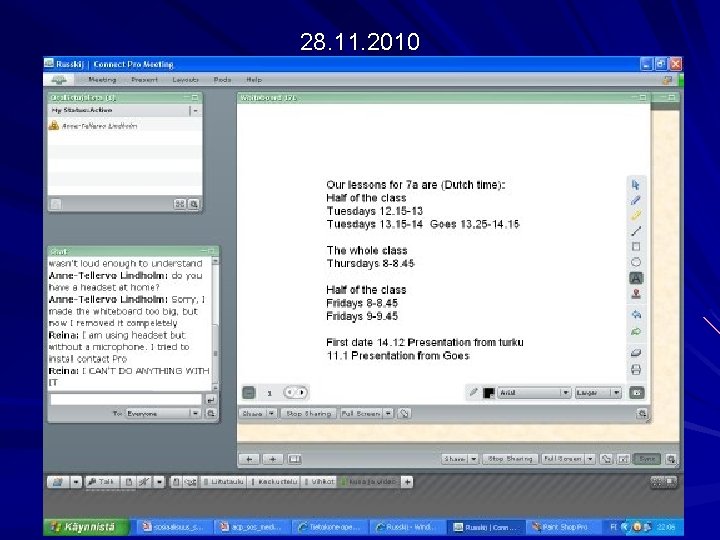Open the black text color swatch
This screenshot has height=540, width=720.
488,393
